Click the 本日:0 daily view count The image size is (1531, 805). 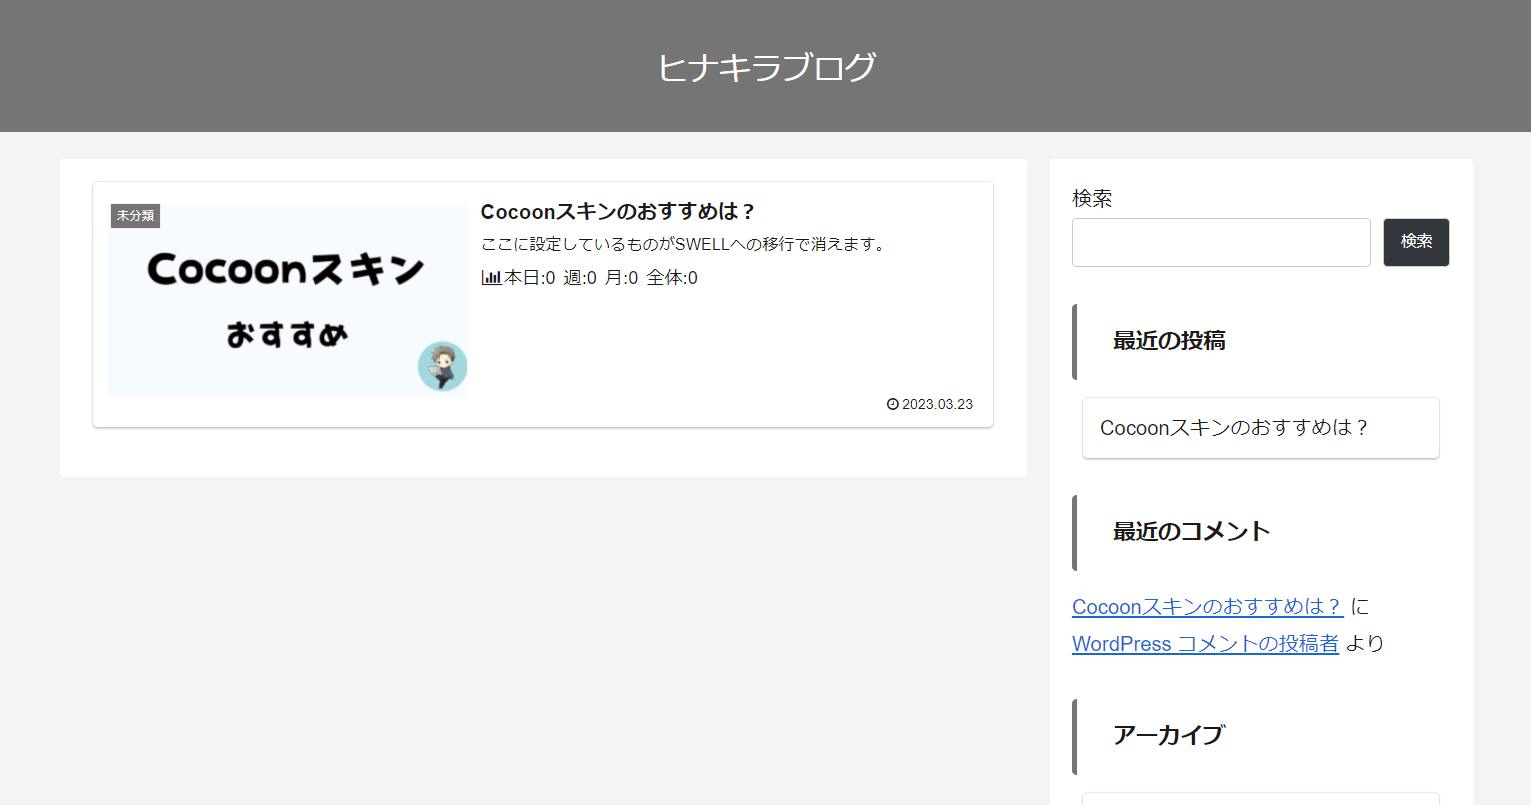pos(529,278)
